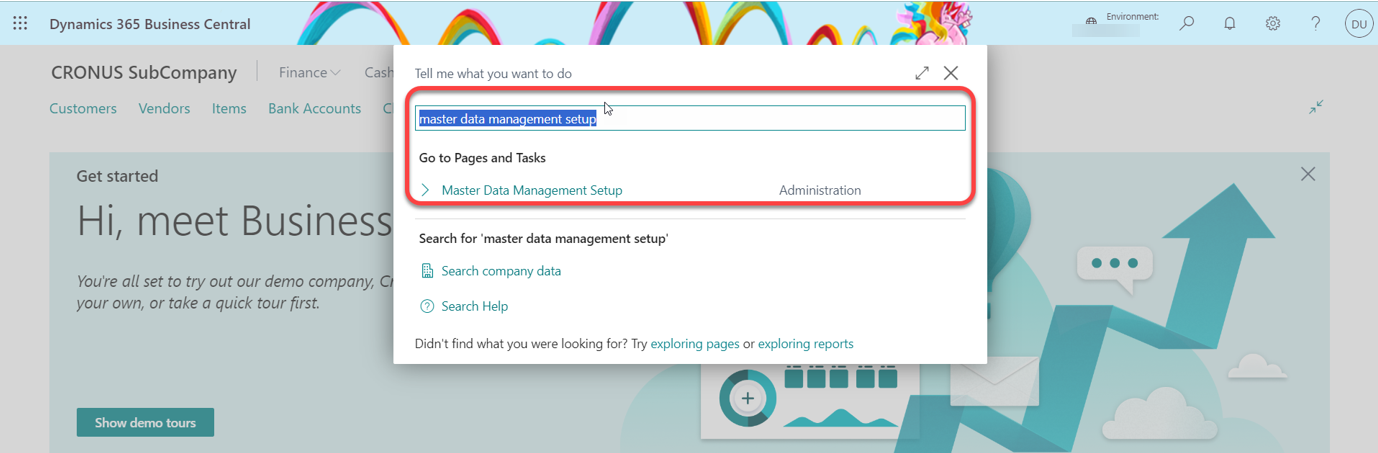Open the exploring pages link

point(695,343)
